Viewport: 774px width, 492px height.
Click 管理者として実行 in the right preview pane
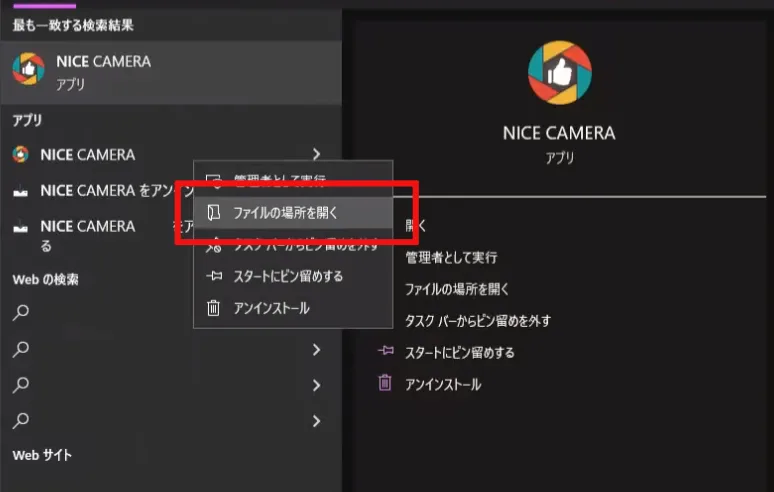tap(451, 257)
